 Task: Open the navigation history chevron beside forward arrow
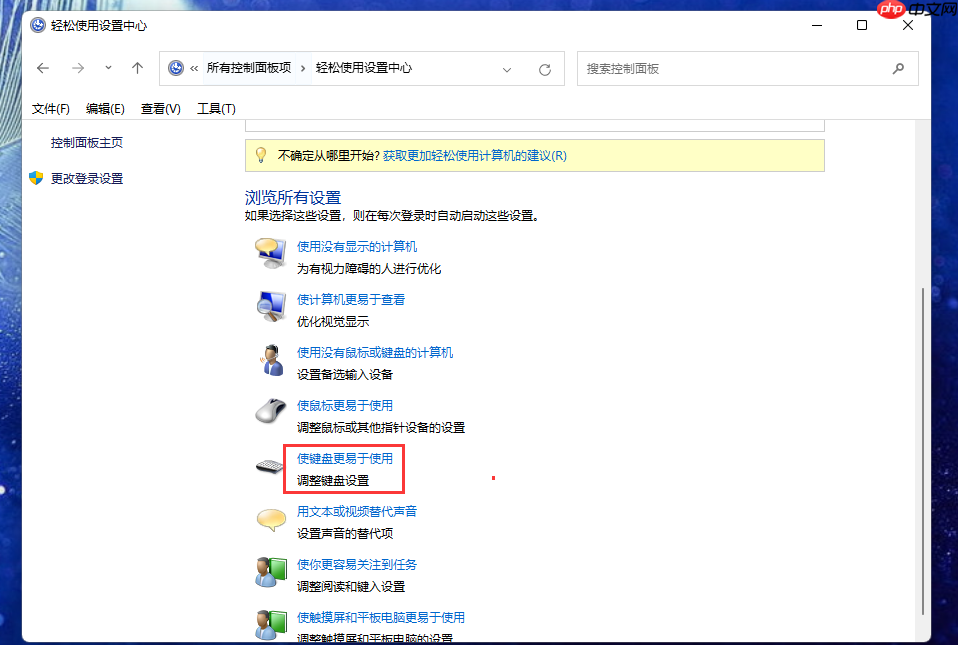(107, 68)
